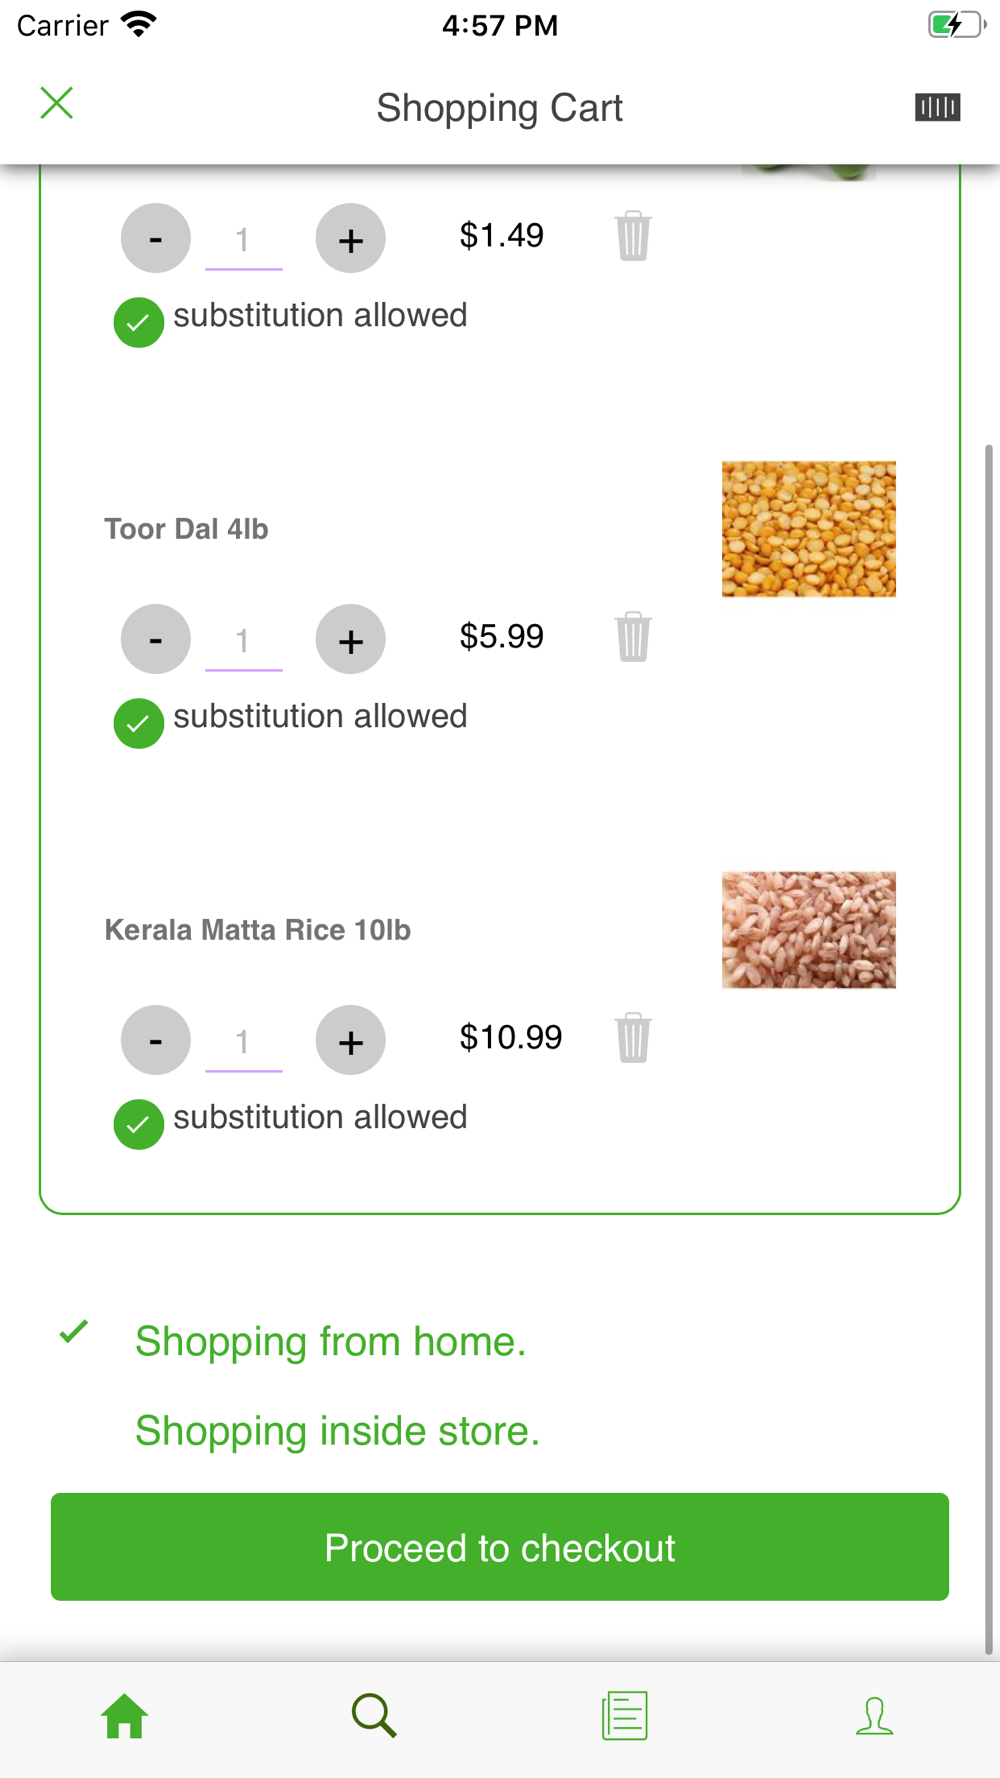Open the orders list tab icon
1000x1778 pixels.
(x=625, y=1716)
